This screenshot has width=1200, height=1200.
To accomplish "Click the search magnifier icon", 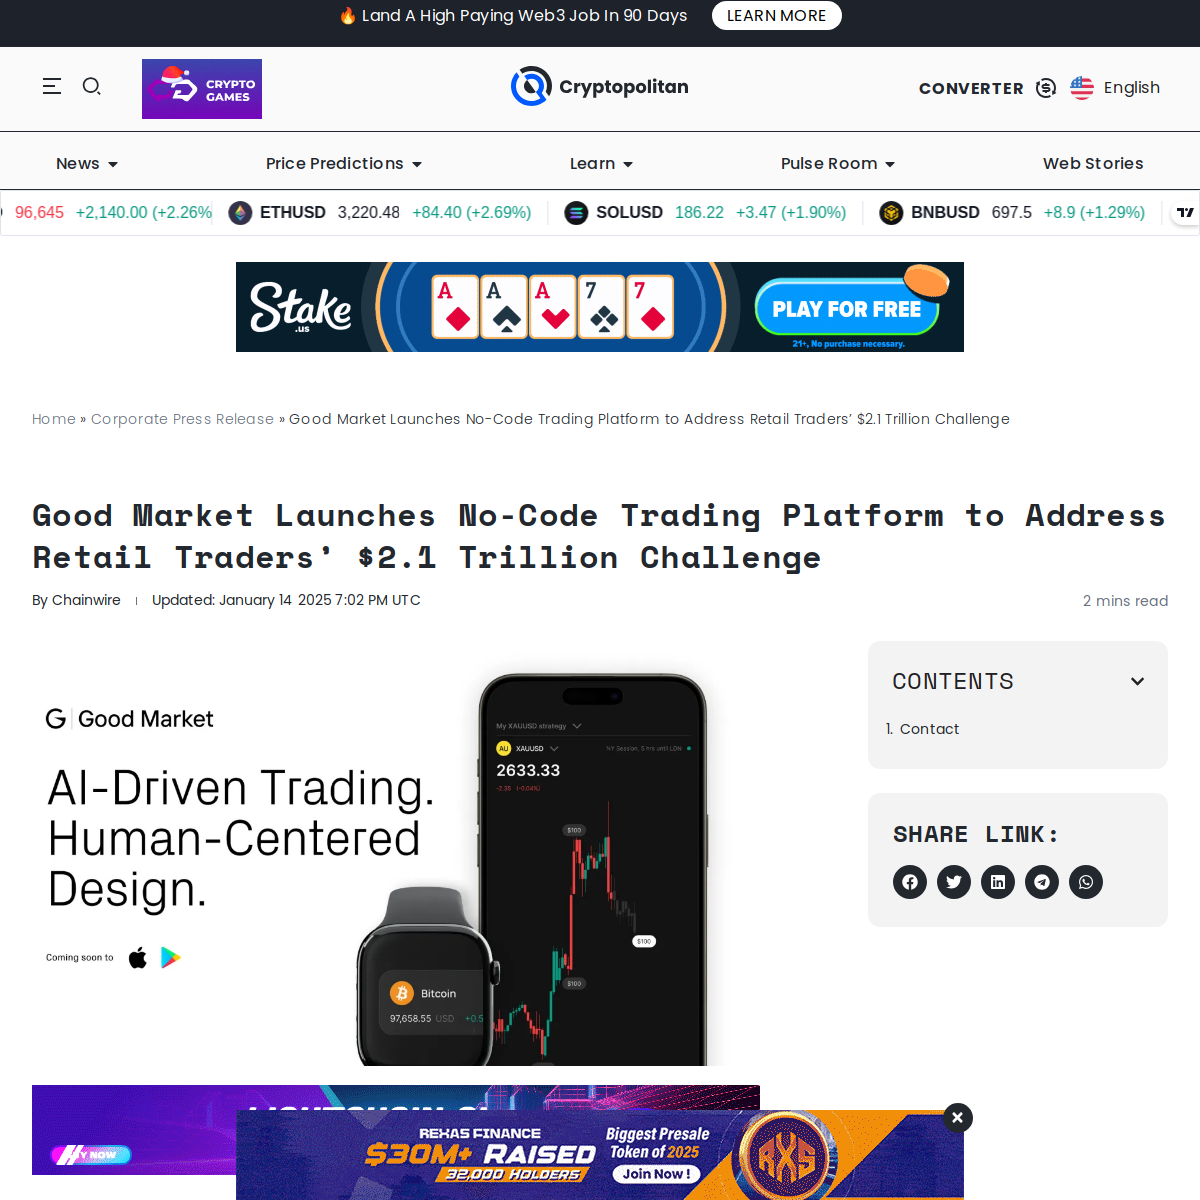I will [x=91, y=87].
